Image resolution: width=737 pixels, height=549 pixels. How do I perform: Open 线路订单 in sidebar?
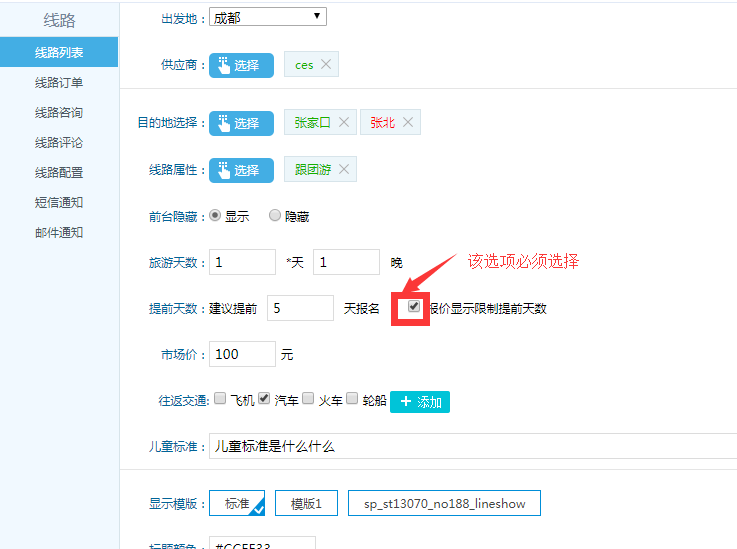tap(59, 82)
